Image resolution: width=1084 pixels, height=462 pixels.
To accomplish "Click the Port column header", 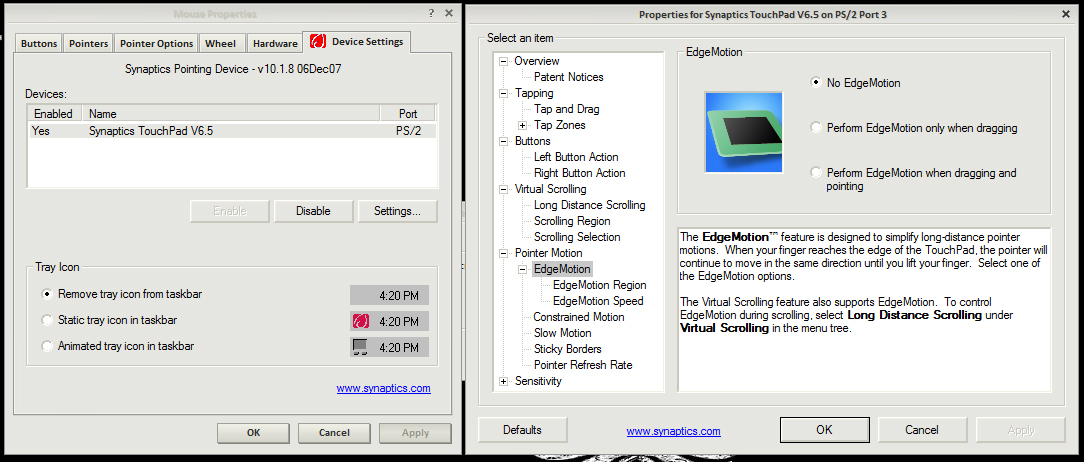I will [408, 113].
